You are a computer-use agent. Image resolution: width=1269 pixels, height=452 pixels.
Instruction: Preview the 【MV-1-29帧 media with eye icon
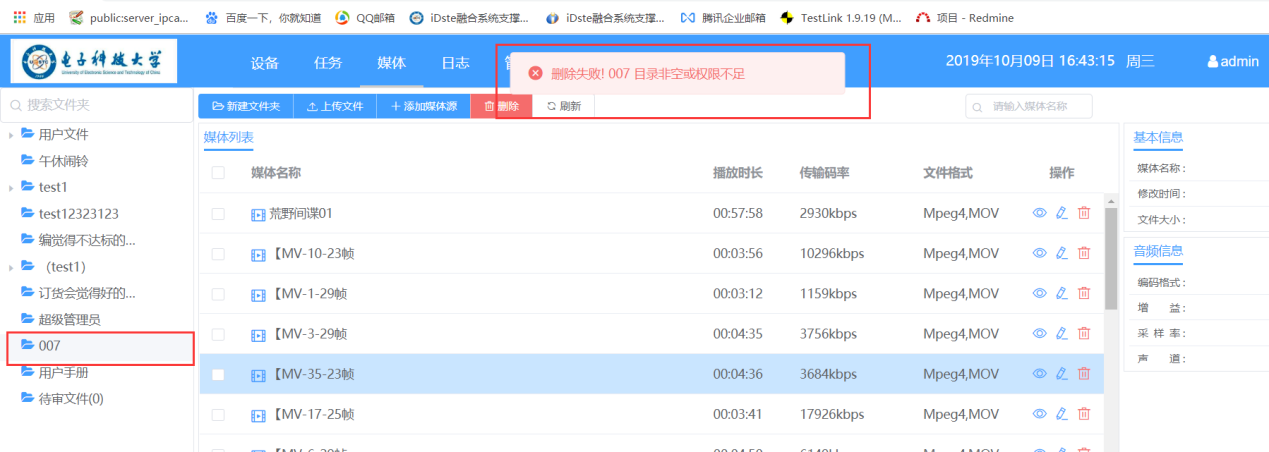(1039, 293)
